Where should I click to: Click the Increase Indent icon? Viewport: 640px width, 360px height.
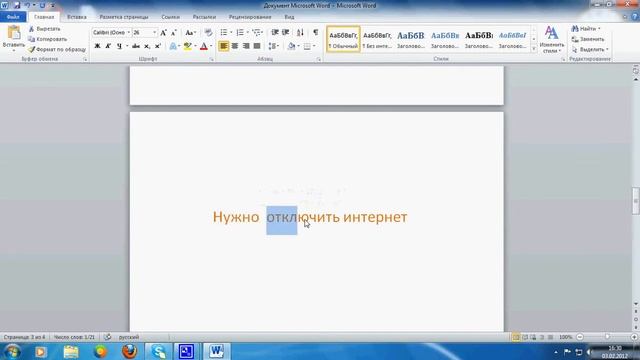(x=286, y=32)
